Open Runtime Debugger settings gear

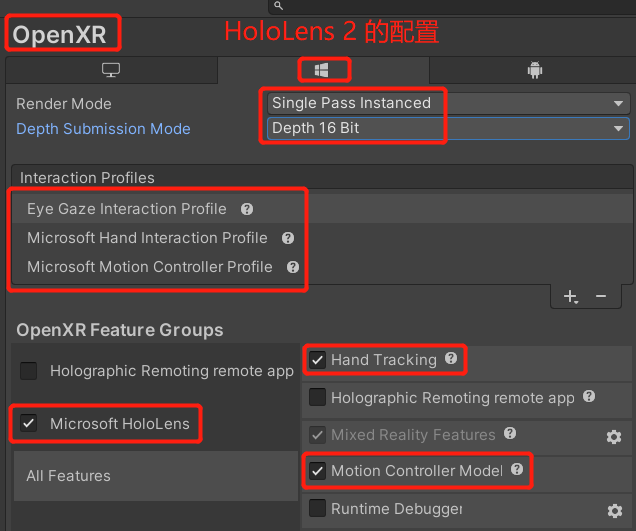pos(614,510)
